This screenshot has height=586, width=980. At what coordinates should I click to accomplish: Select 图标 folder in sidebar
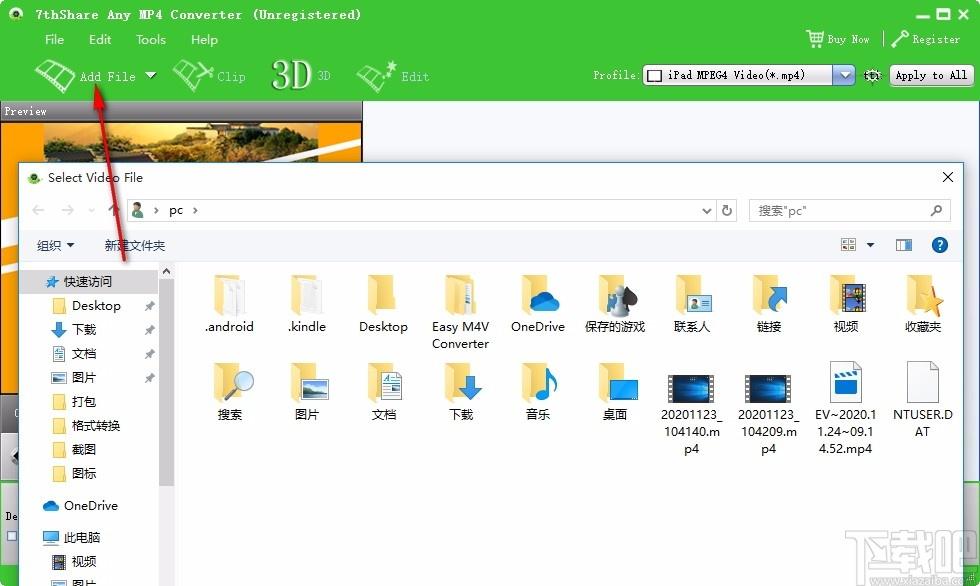click(x=84, y=474)
